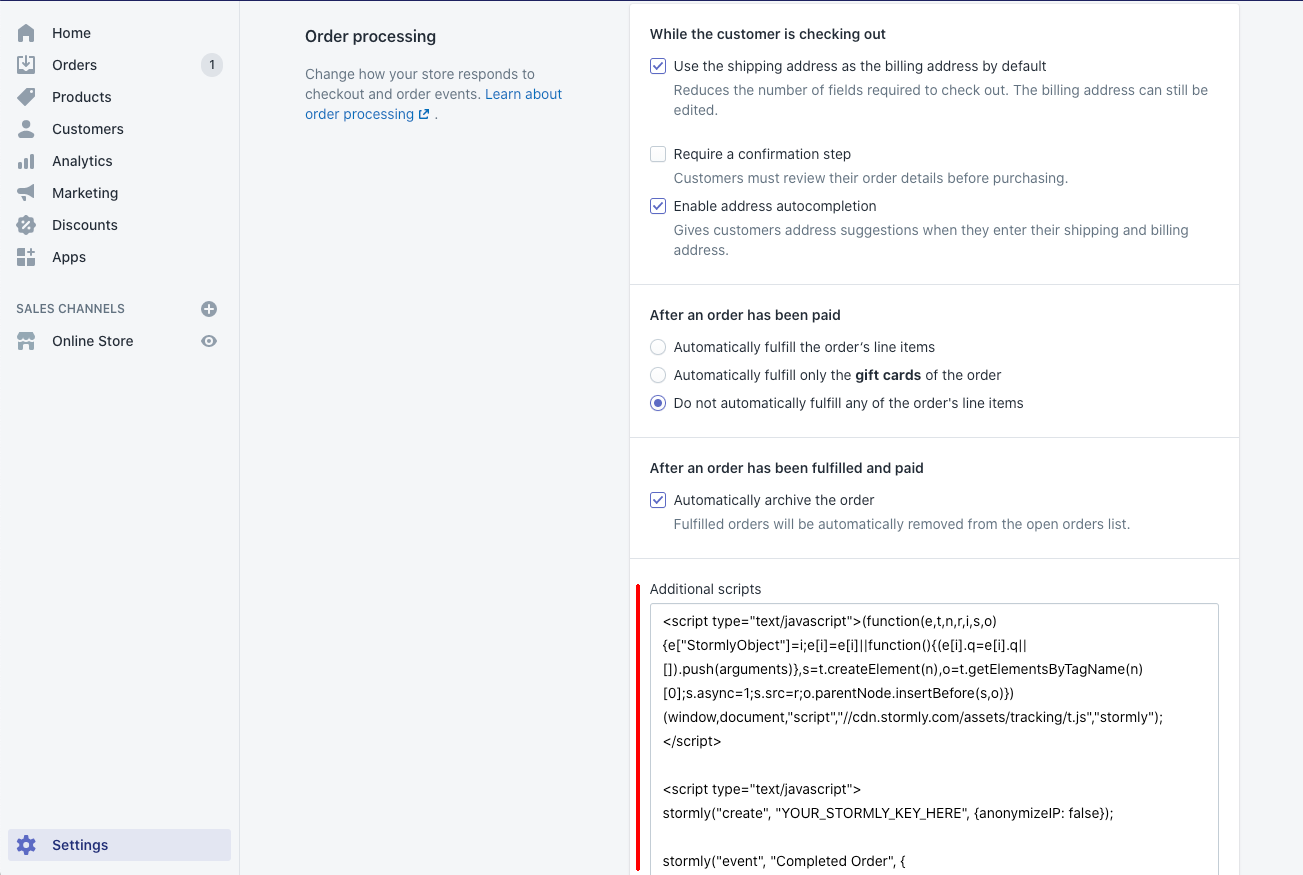Choose automatically fulfill only gift cards

tap(658, 375)
